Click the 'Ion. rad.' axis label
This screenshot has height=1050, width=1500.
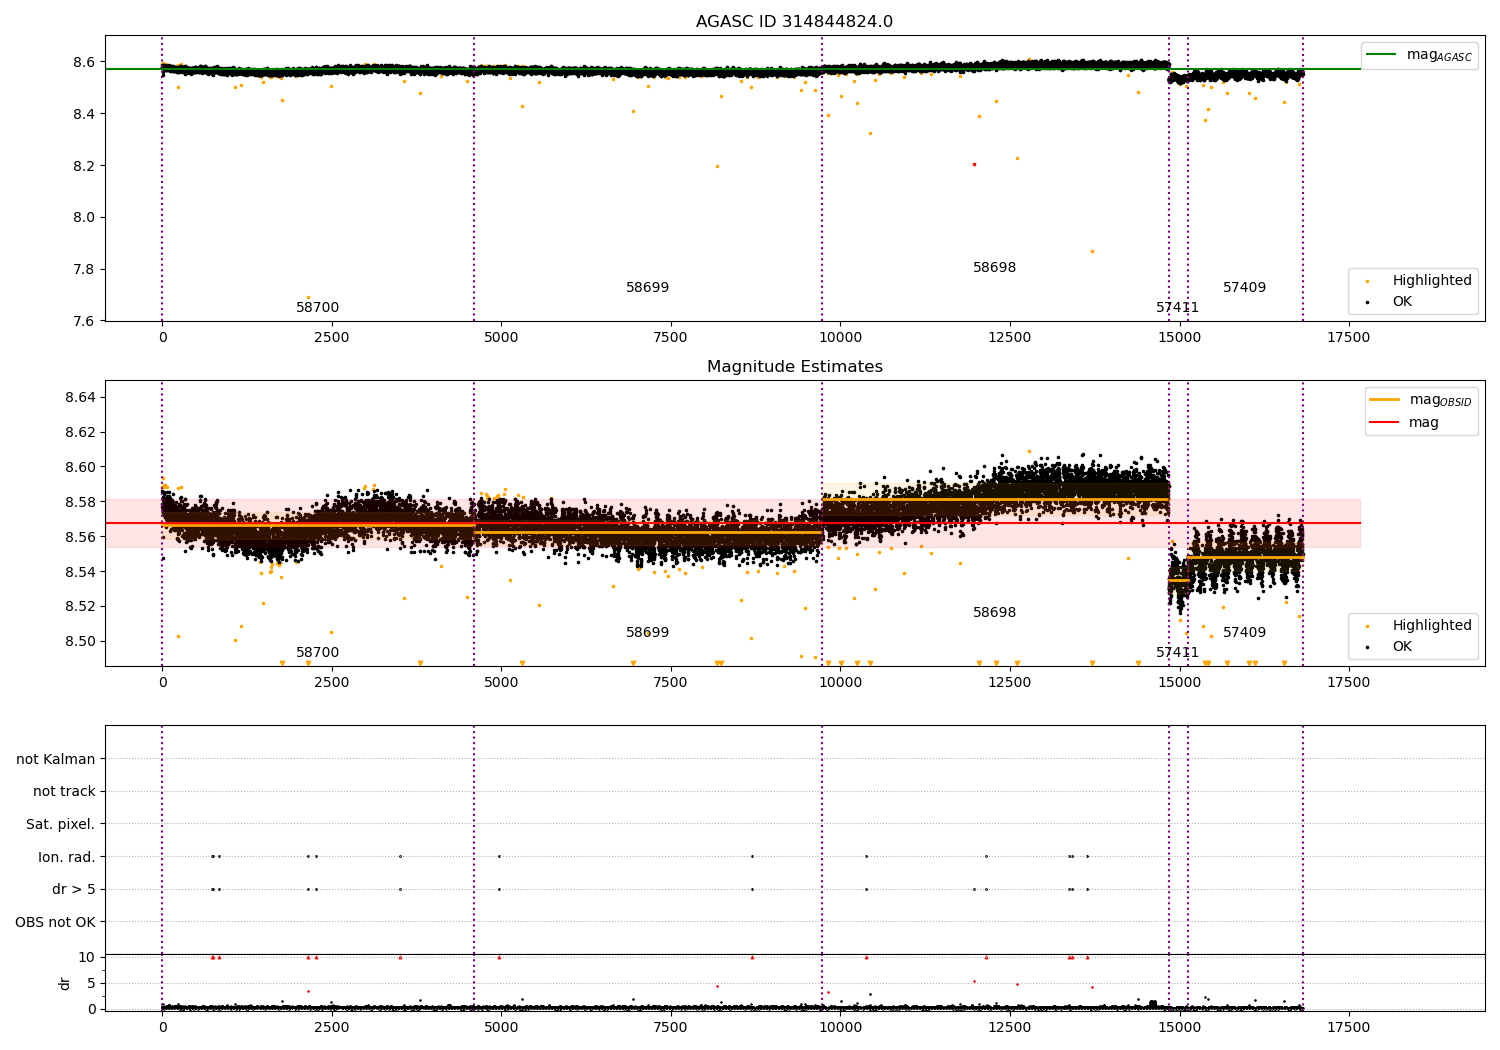pyautogui.click(x=67, y=857)
